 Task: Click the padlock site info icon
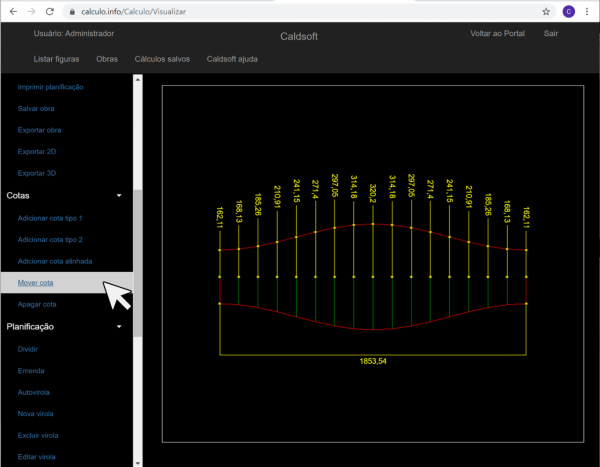(72, 11)
